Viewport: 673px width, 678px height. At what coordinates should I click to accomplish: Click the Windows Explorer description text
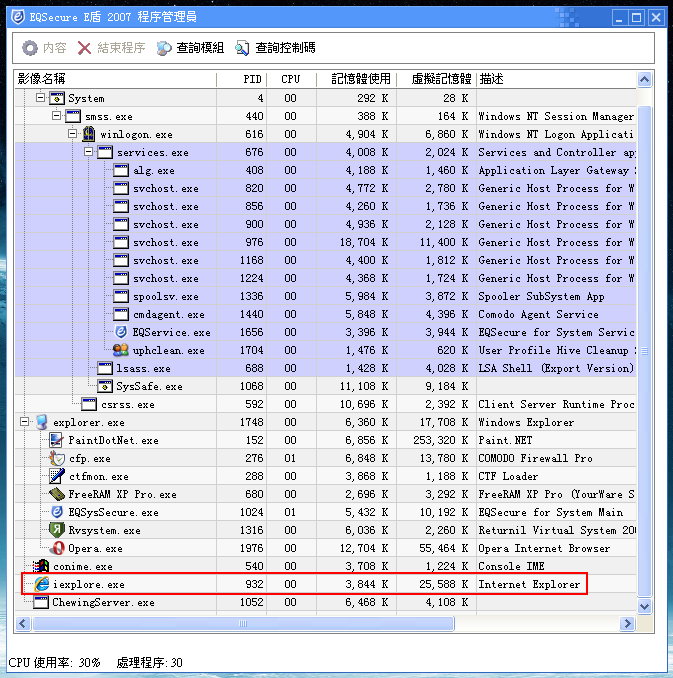[526, 422]
